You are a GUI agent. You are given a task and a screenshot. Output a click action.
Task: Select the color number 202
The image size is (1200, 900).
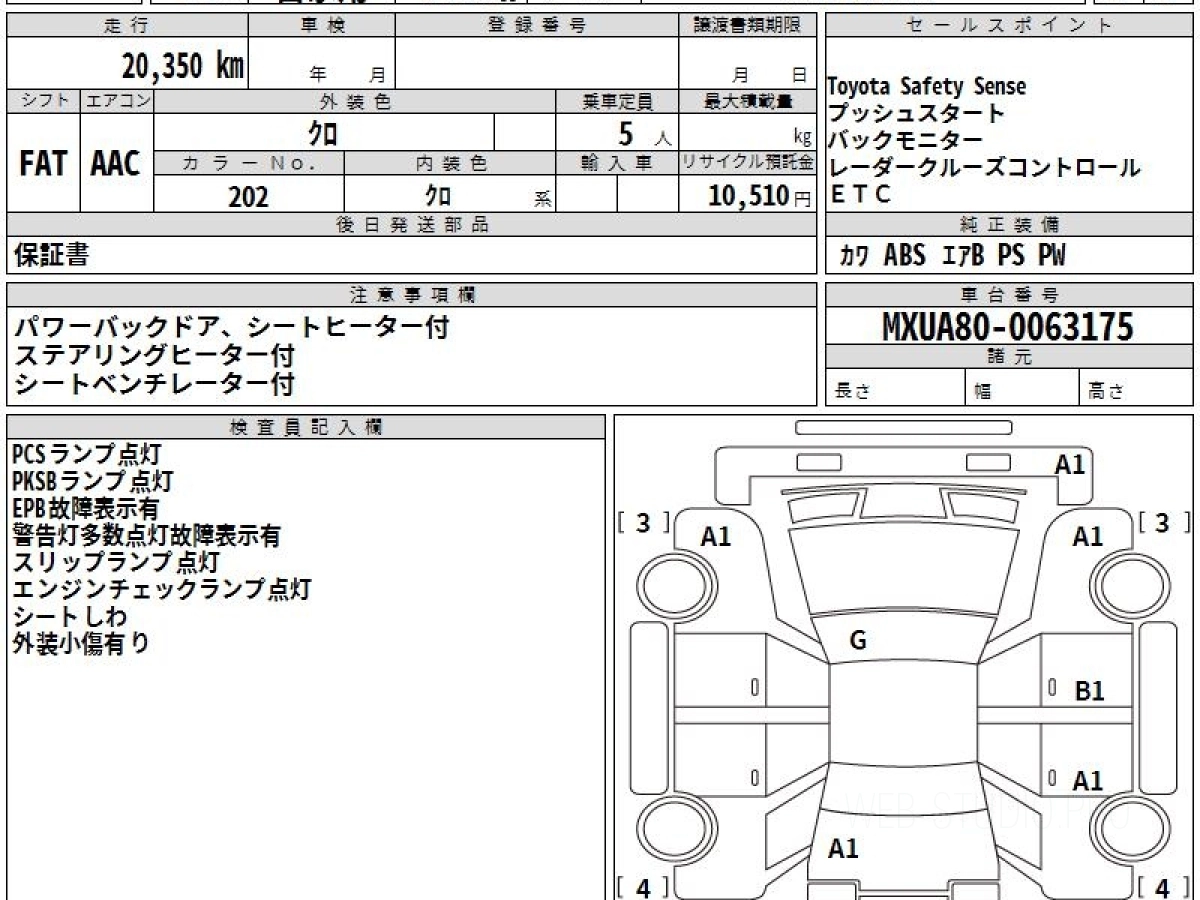coord(248,196)
